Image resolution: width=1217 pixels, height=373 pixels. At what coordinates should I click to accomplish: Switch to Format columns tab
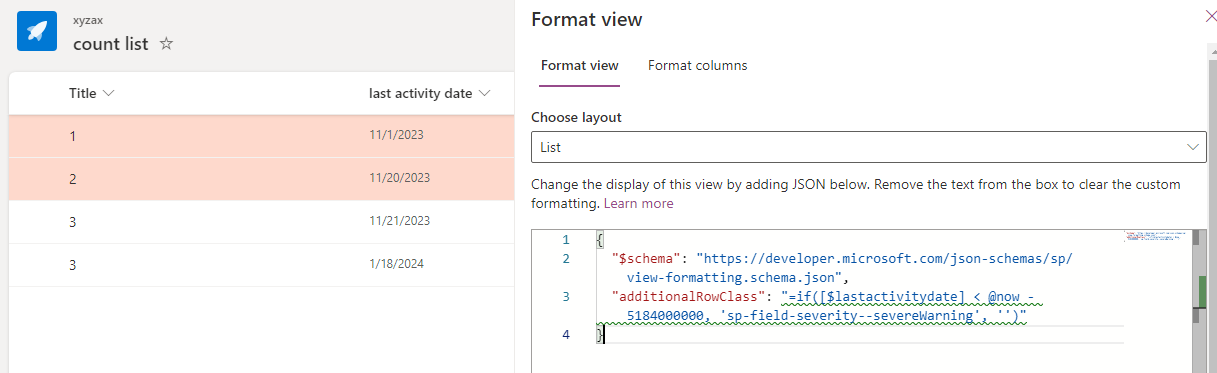pos(697,65)
